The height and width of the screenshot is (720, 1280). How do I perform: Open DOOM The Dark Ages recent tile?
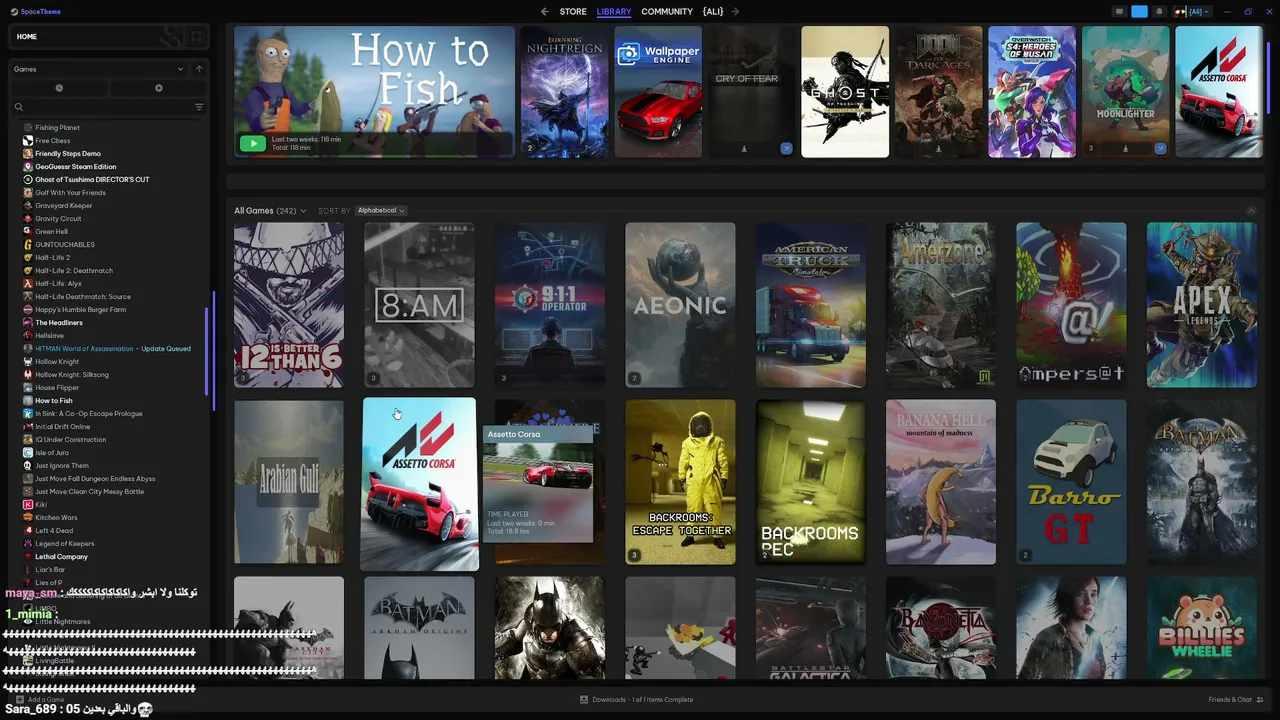[938, 92]
